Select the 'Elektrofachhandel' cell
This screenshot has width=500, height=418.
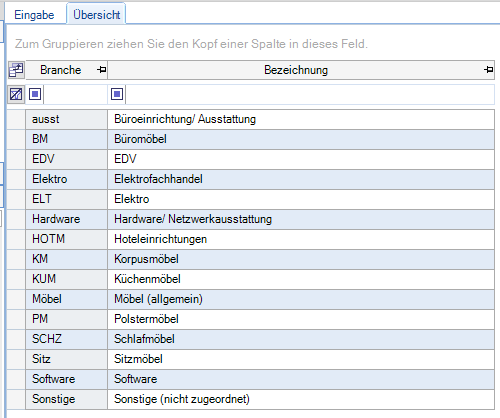click(x=301, y=179)
